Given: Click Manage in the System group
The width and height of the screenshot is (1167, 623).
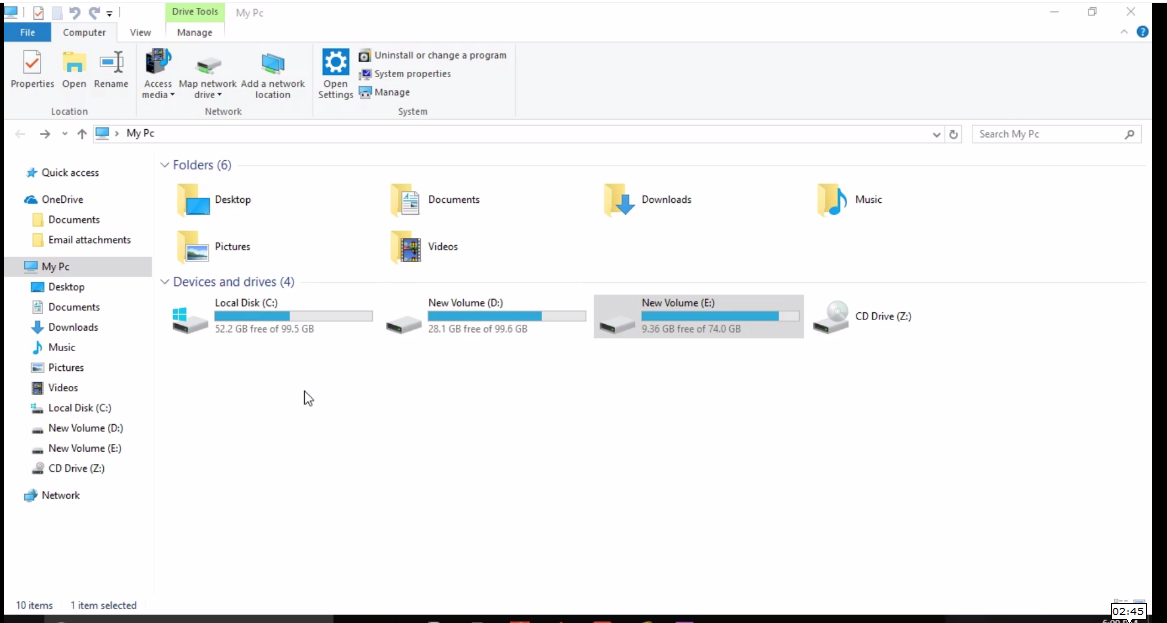Looking at the screenshot, I should click(384, 92).
